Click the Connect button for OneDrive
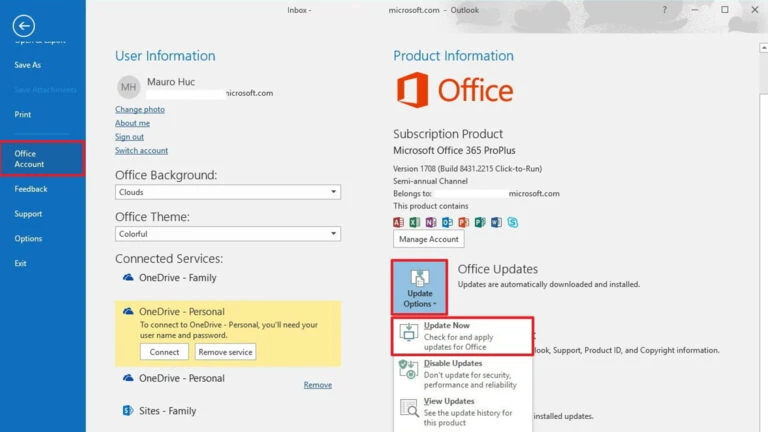 [x=164, y=352]
